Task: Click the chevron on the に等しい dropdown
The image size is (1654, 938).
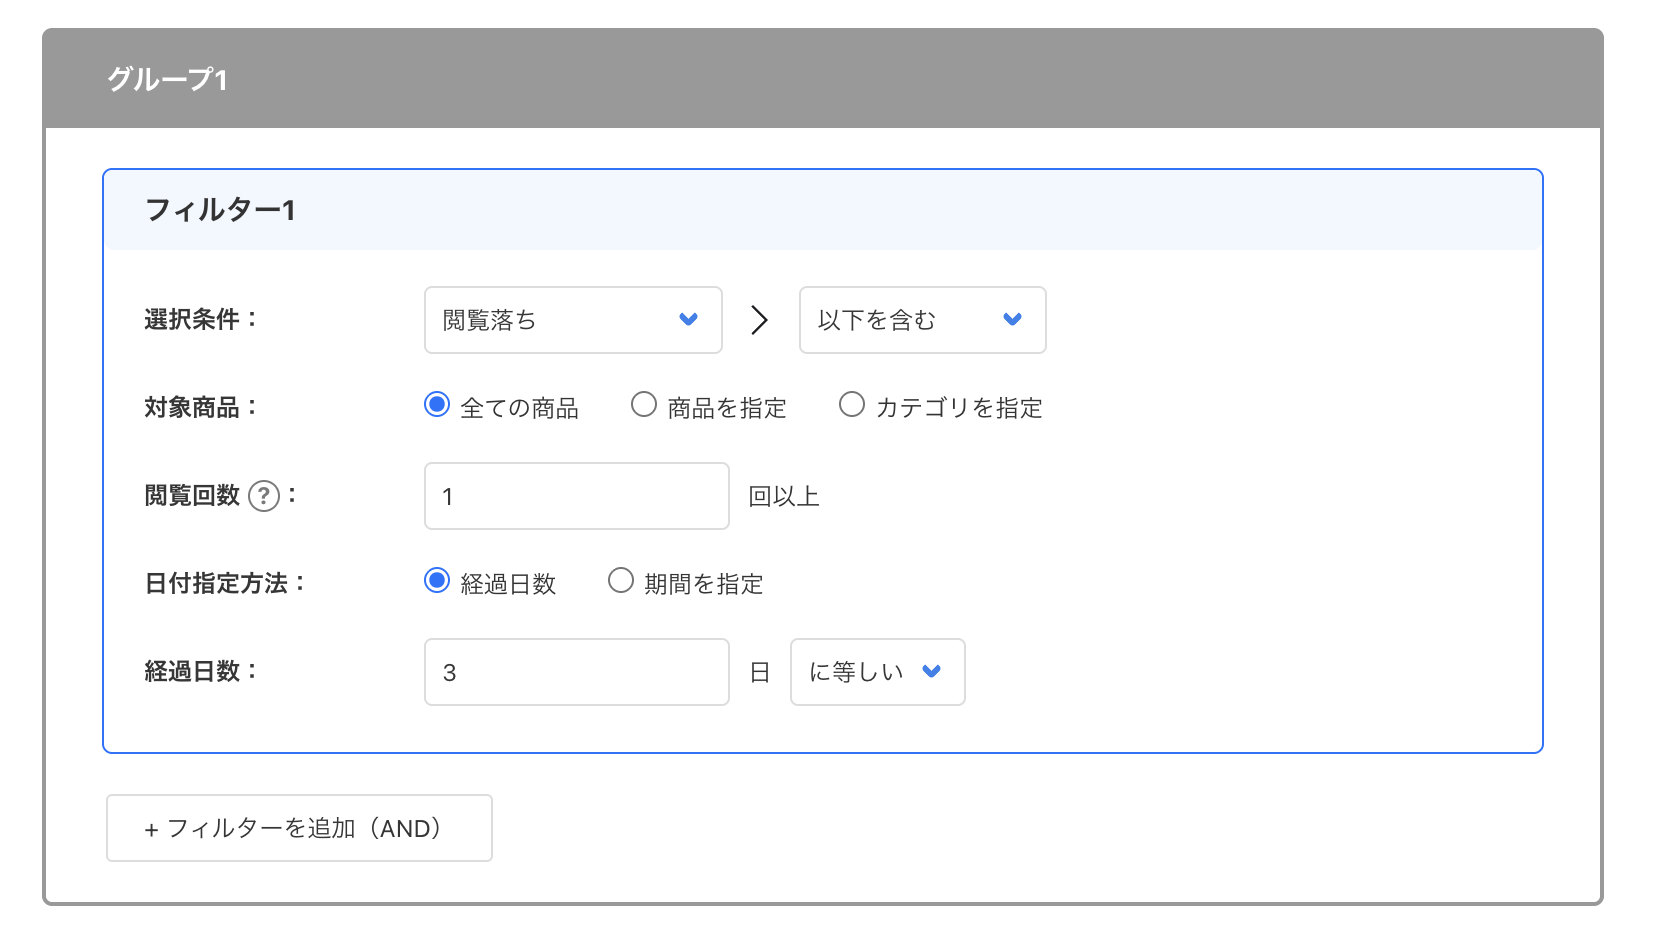Action: [933, 672]
